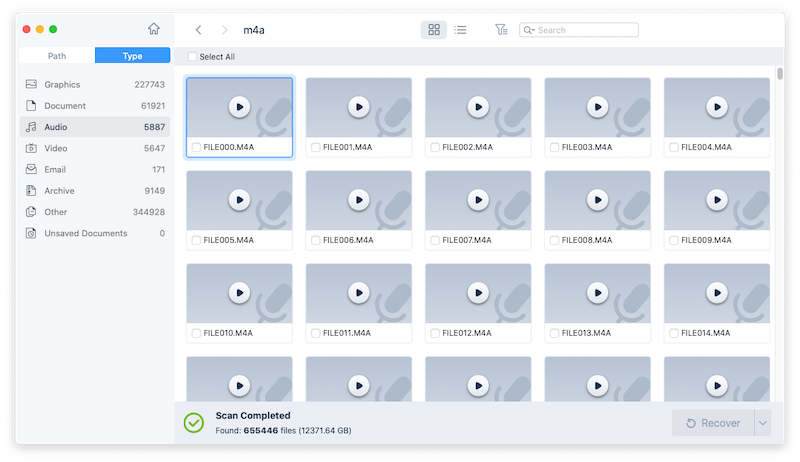Screen dimensions: 800x462
Task: Switch to the Path tab
Action: tap(57, 56)
